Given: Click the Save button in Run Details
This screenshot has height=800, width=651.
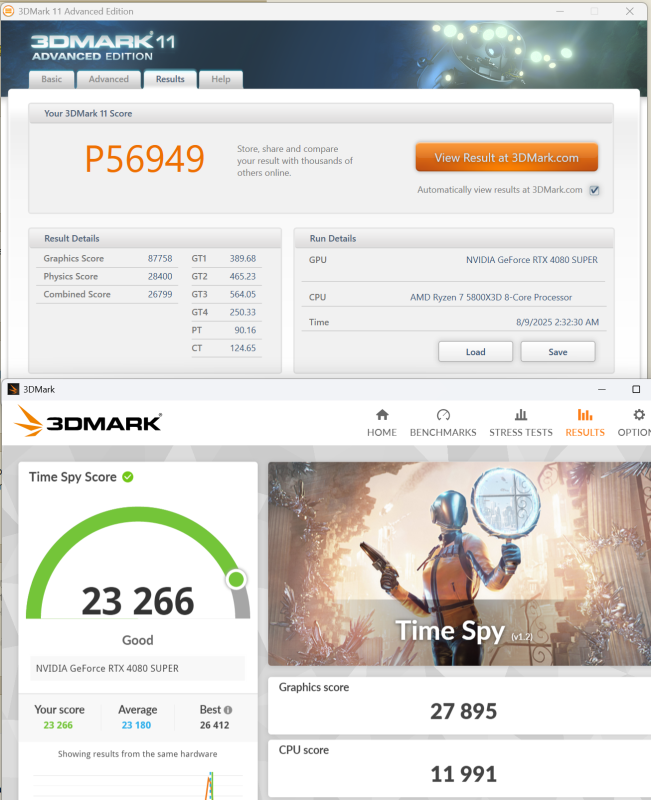Looking at the screenshot, I should point(558,352).
